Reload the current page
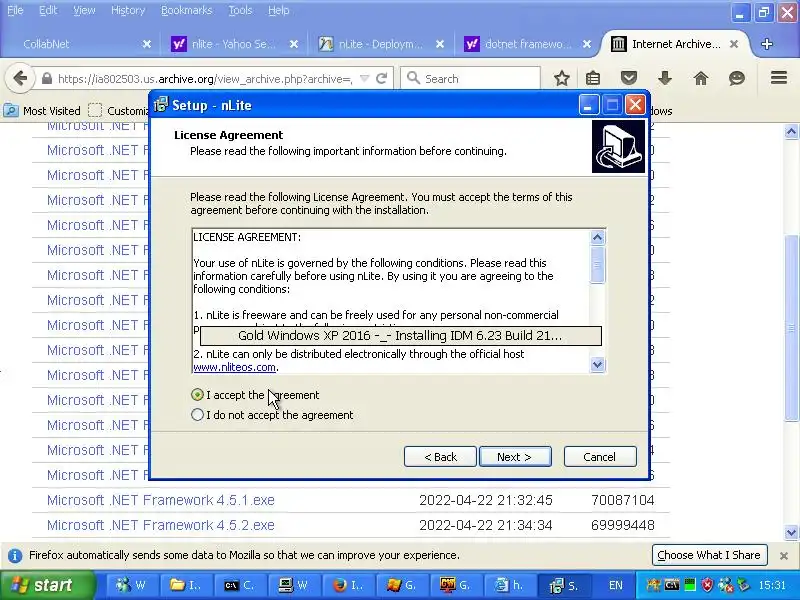Screen dimensions: 800x600 (382, 79)
